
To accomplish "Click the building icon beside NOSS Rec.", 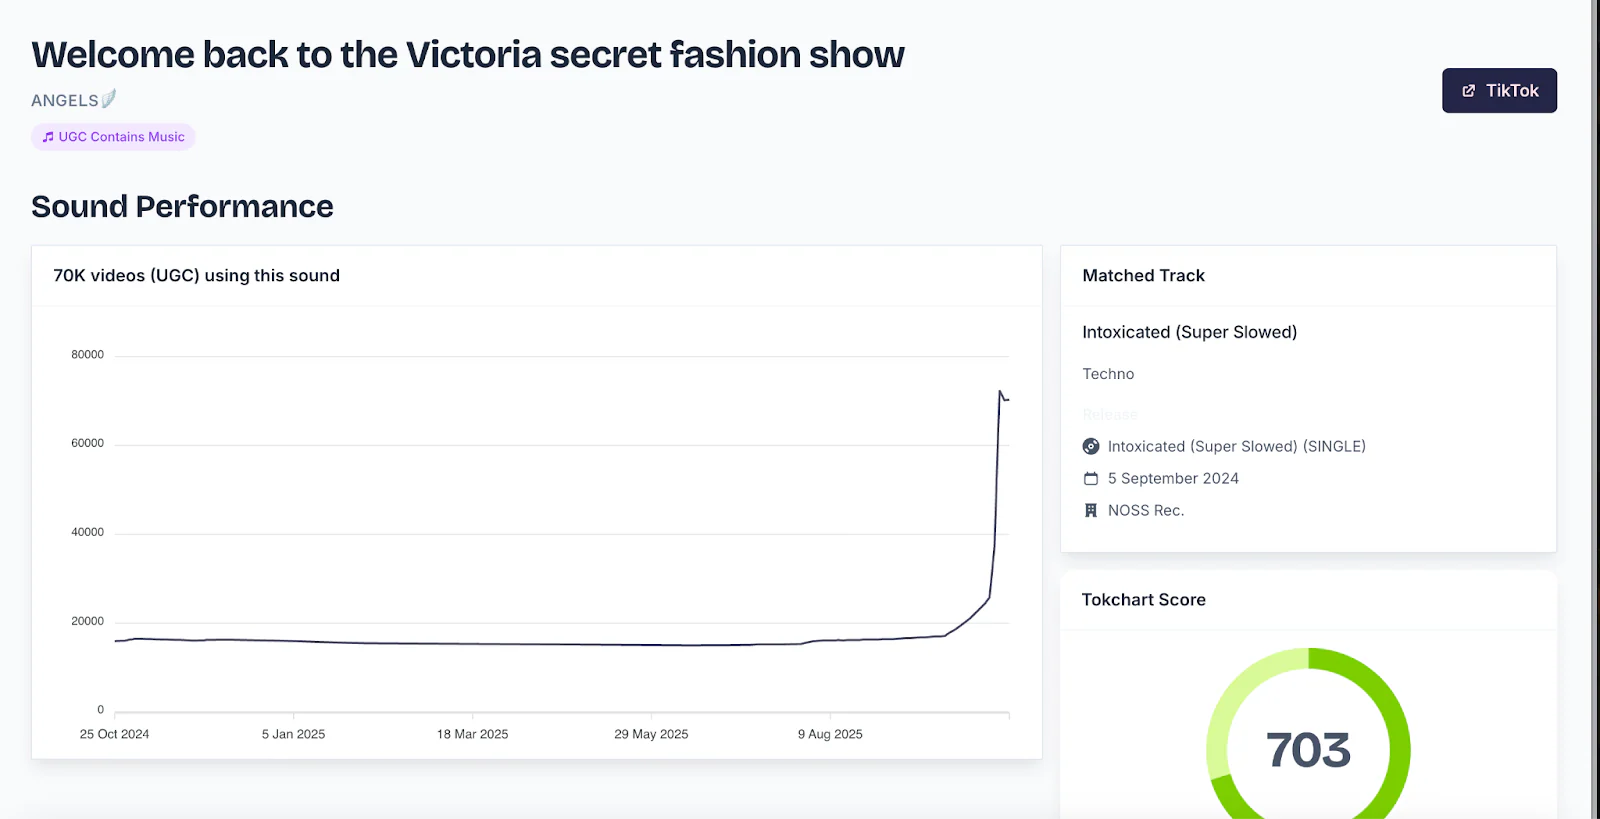I will [1091, 511].
